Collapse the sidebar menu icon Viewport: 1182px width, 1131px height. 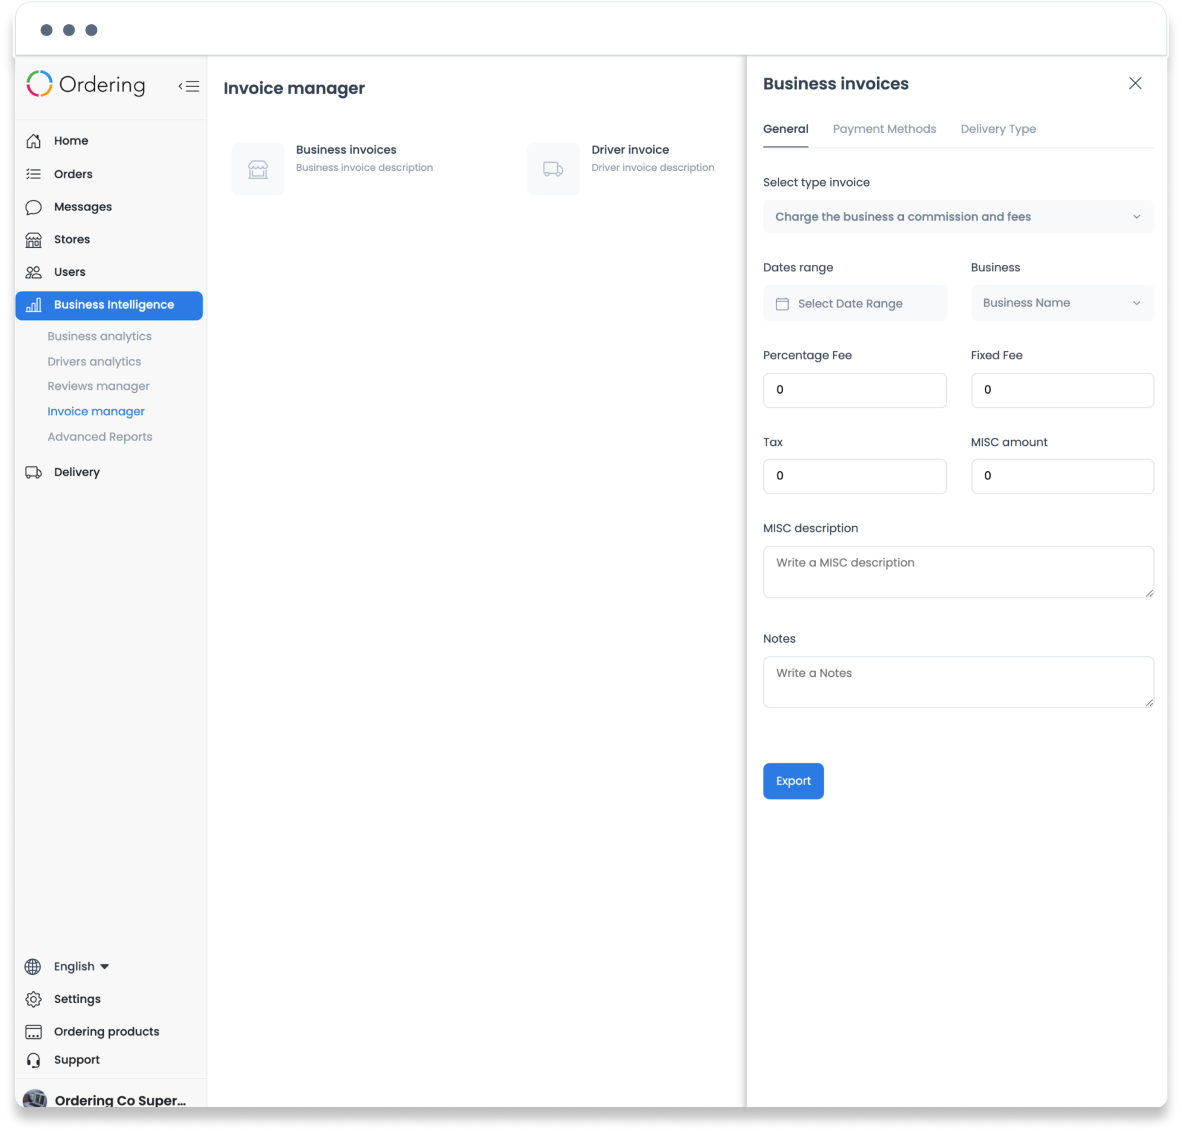[x=189, y=86]
